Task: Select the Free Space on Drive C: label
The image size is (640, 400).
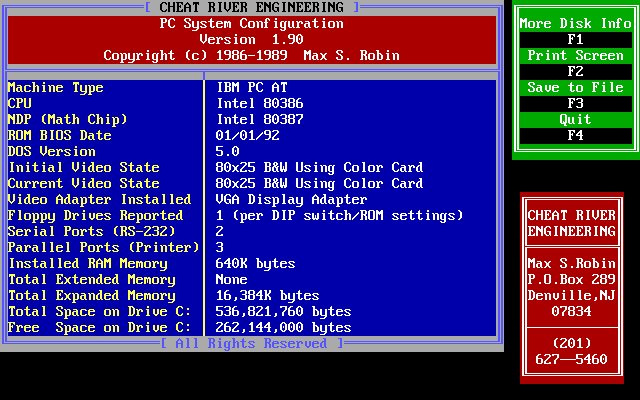Action: coord(100,327)
